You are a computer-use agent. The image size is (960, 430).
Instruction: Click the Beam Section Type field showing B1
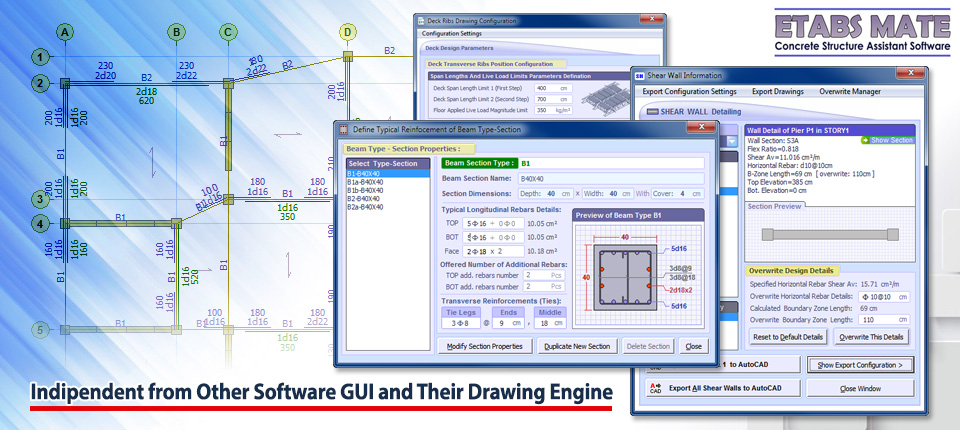611,164
